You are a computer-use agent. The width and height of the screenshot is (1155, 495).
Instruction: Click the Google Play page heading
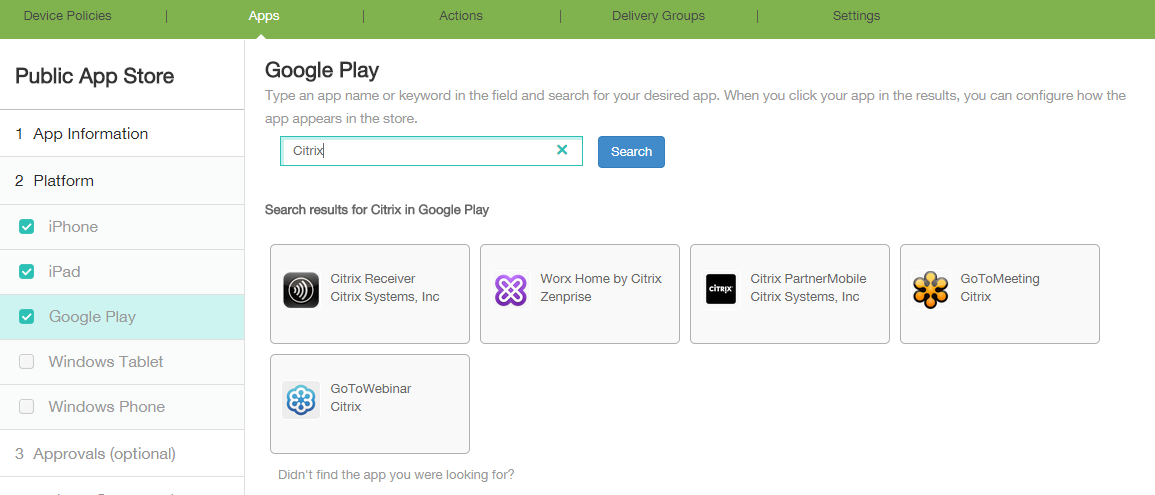point(321,71)
